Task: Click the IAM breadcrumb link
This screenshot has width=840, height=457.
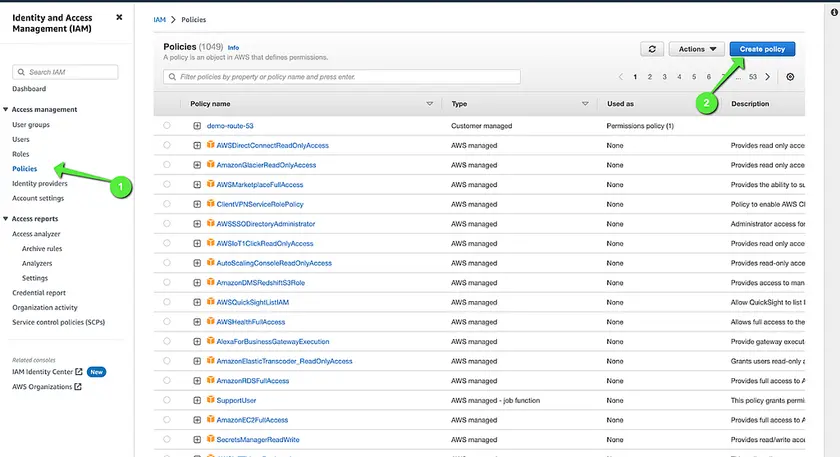Action: coord(159,19)
